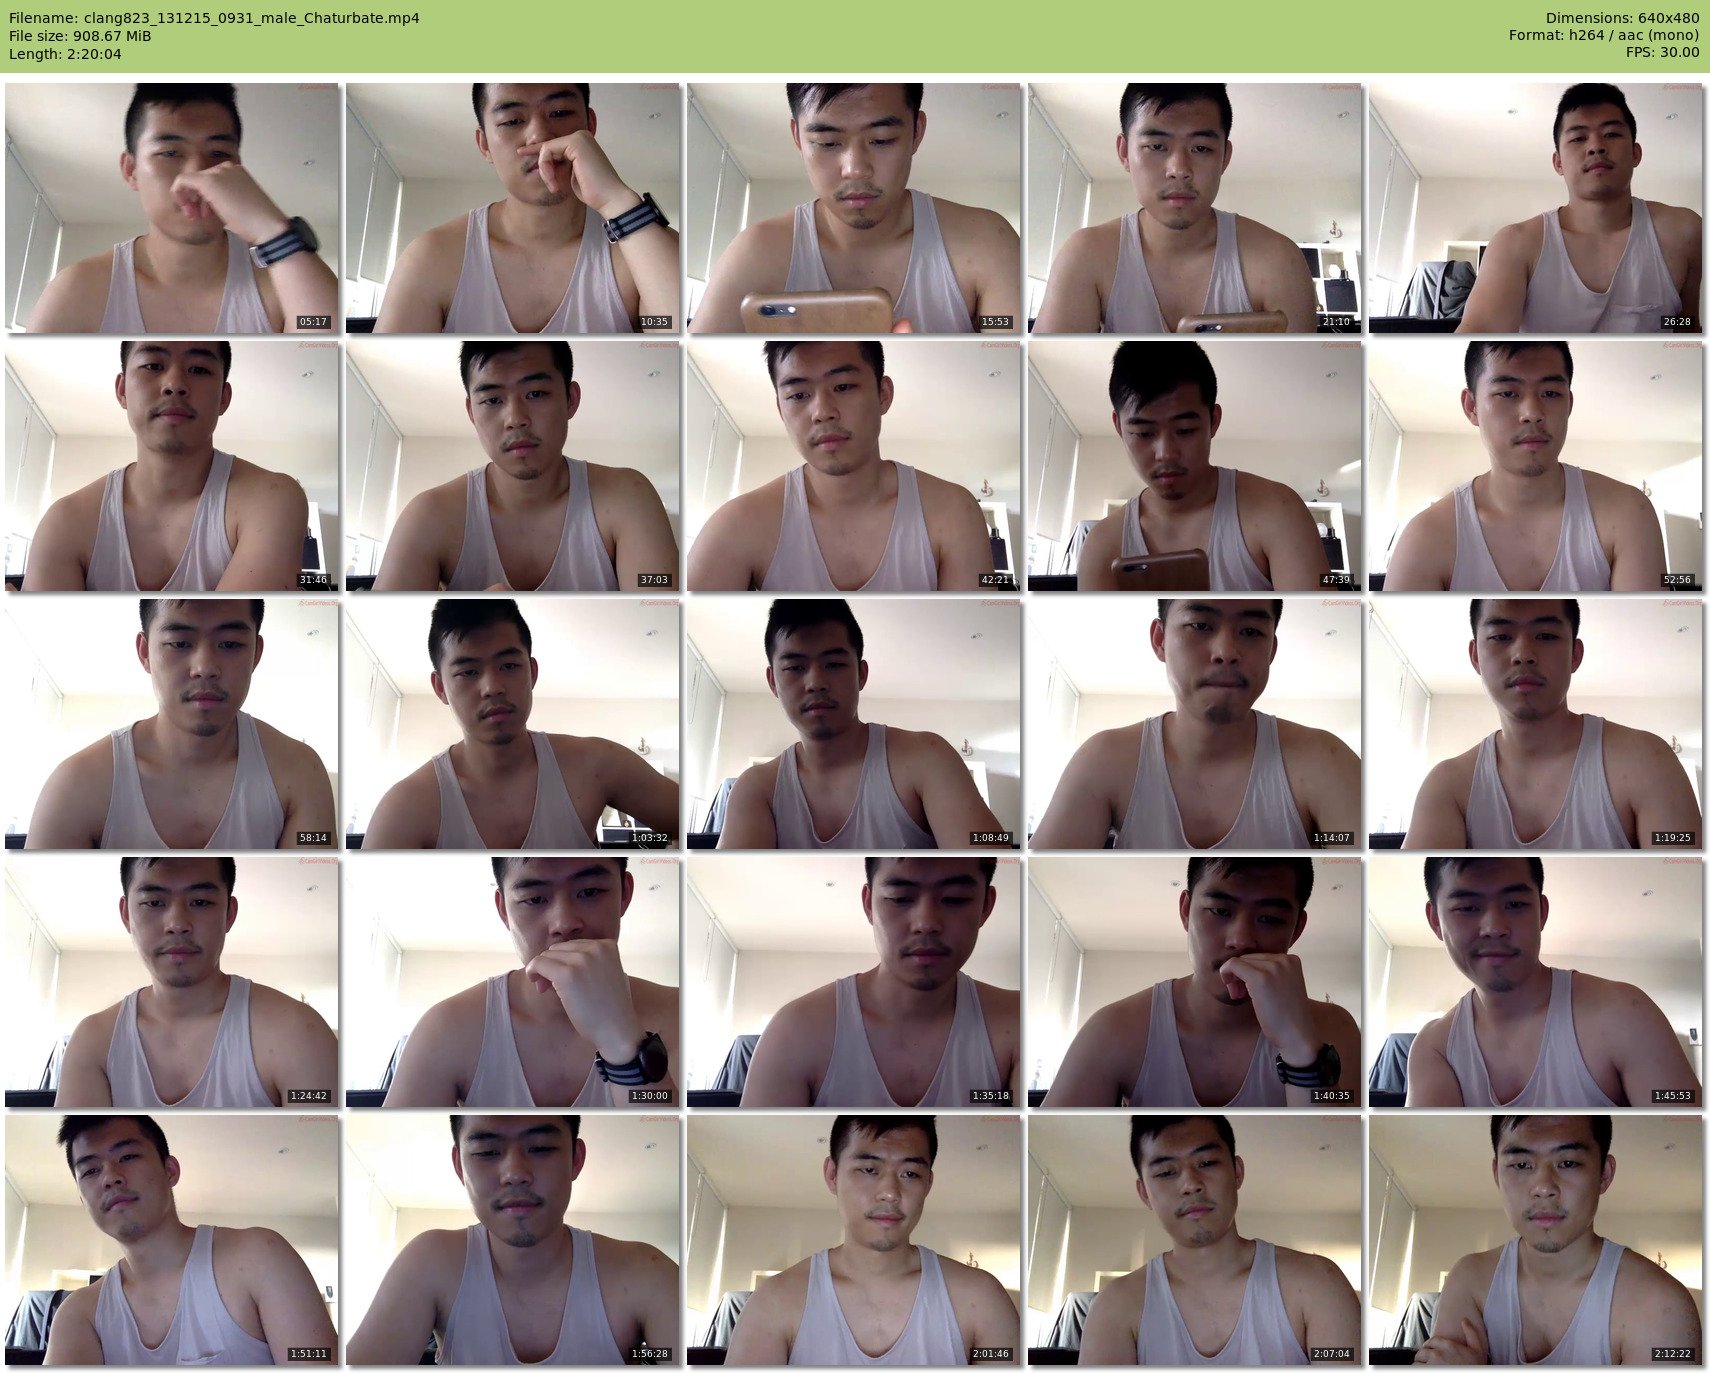Choose the thumbnail stamped 1:40:35
Image resolution: width=1710 pixels, height=1373 pixels.
point(1194,982)
